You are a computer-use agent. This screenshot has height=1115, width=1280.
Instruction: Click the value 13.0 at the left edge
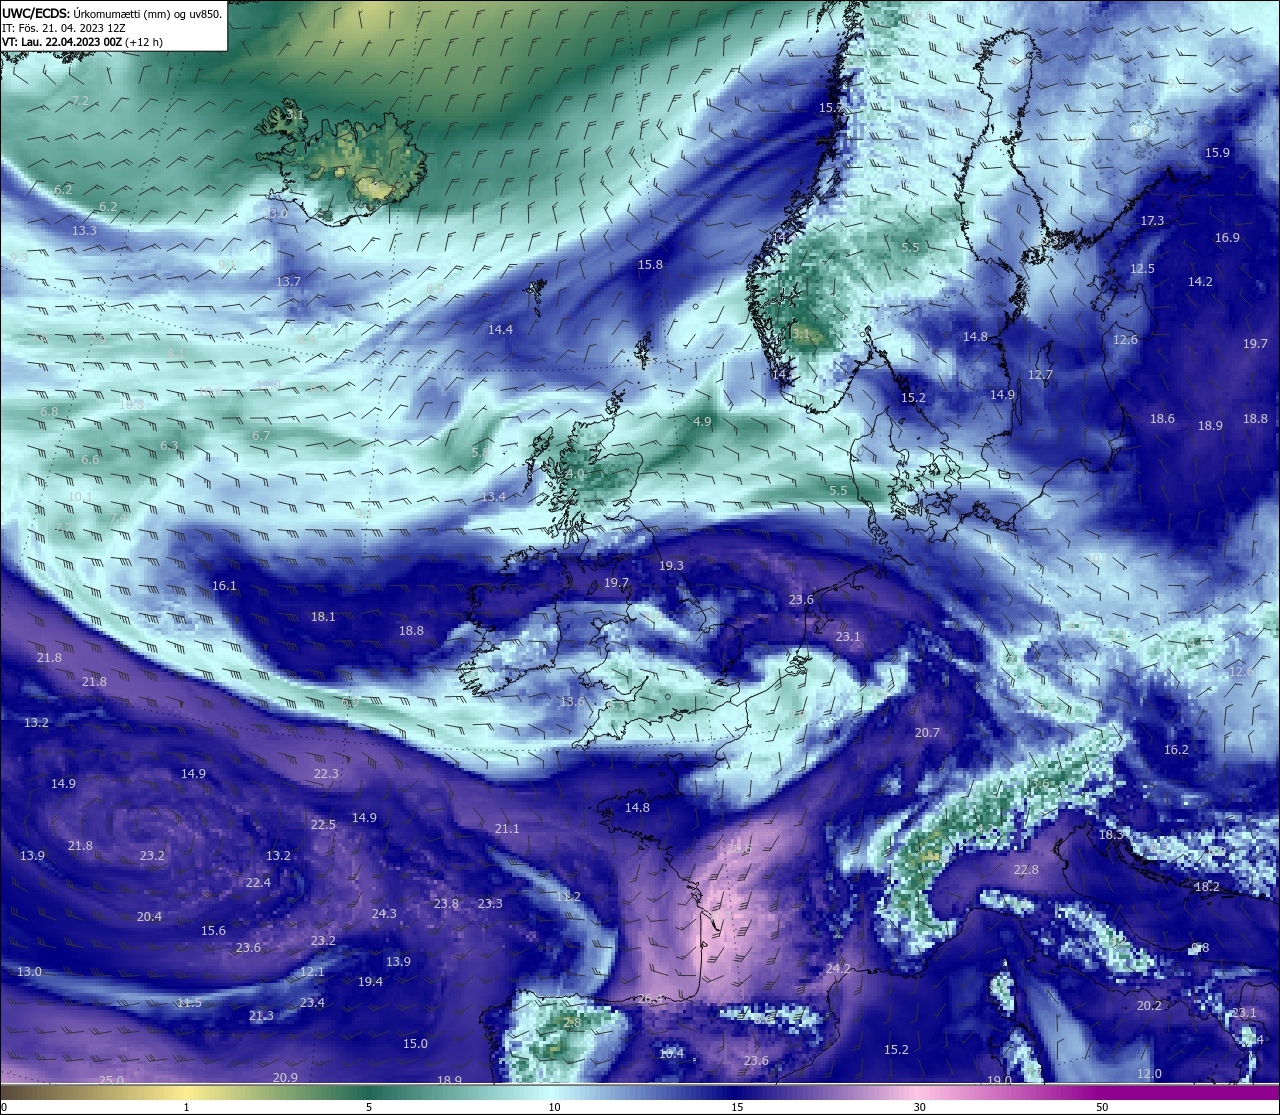click(29, 972)
